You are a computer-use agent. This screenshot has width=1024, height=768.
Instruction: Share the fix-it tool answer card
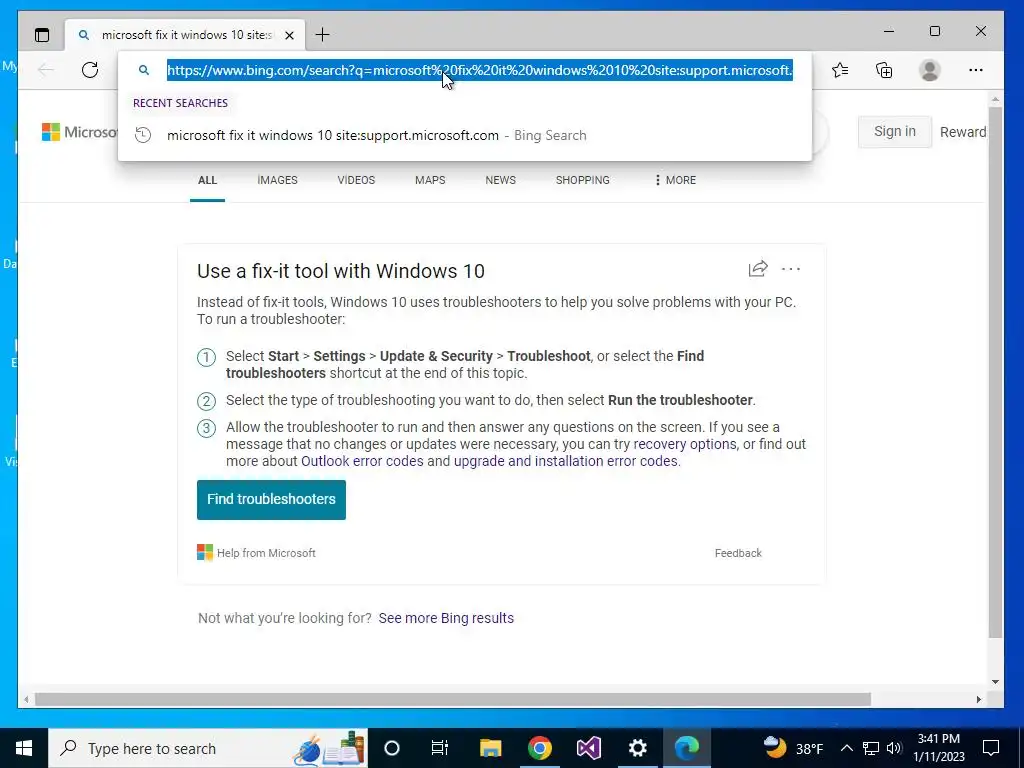(758, 268)
